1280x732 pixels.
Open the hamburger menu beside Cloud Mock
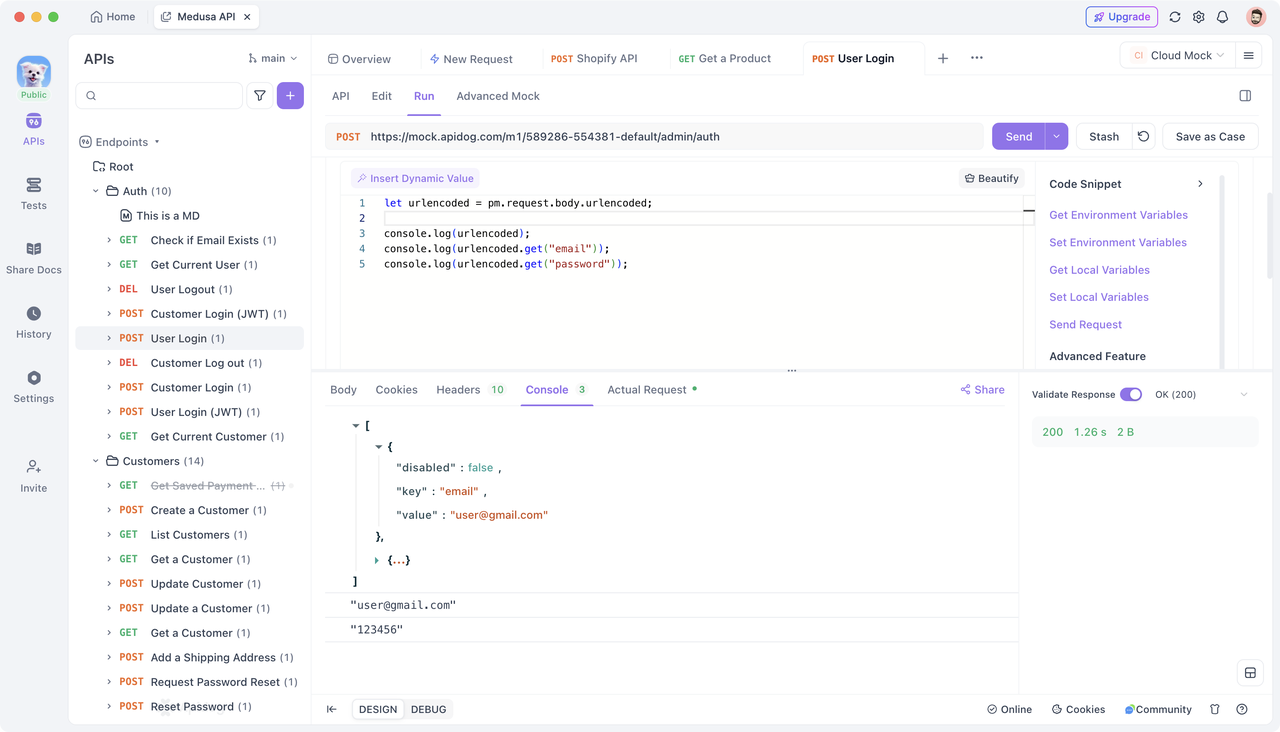(x=1249, y=56)
